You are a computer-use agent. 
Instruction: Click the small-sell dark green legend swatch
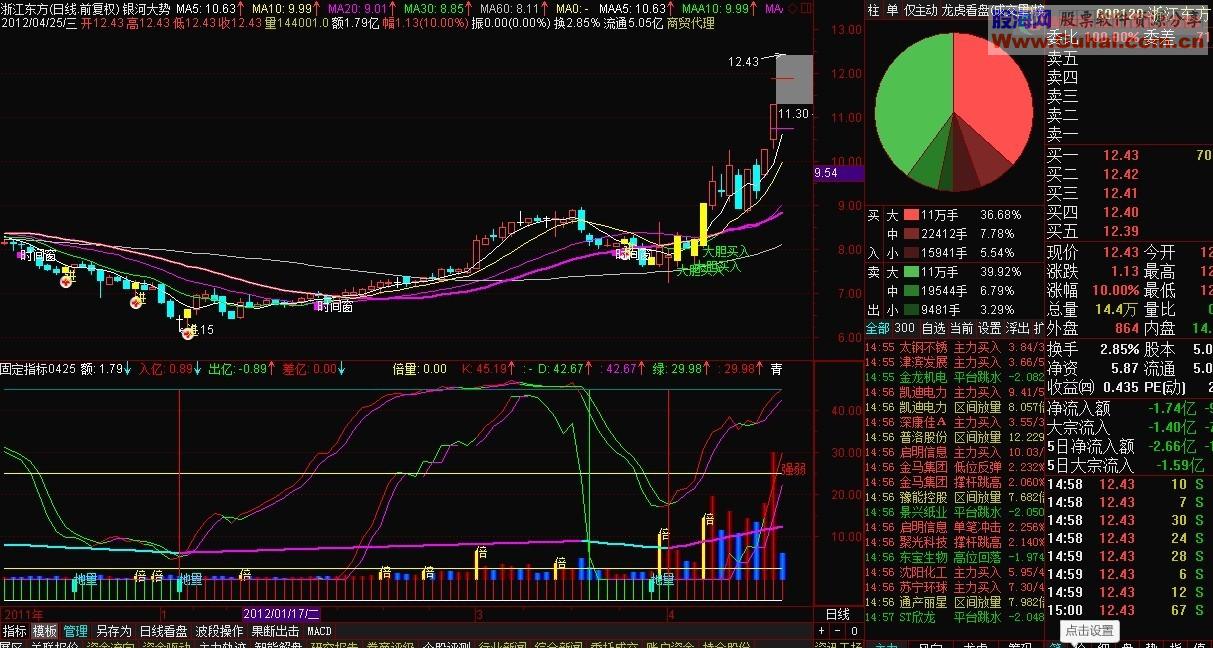(911, 309)
